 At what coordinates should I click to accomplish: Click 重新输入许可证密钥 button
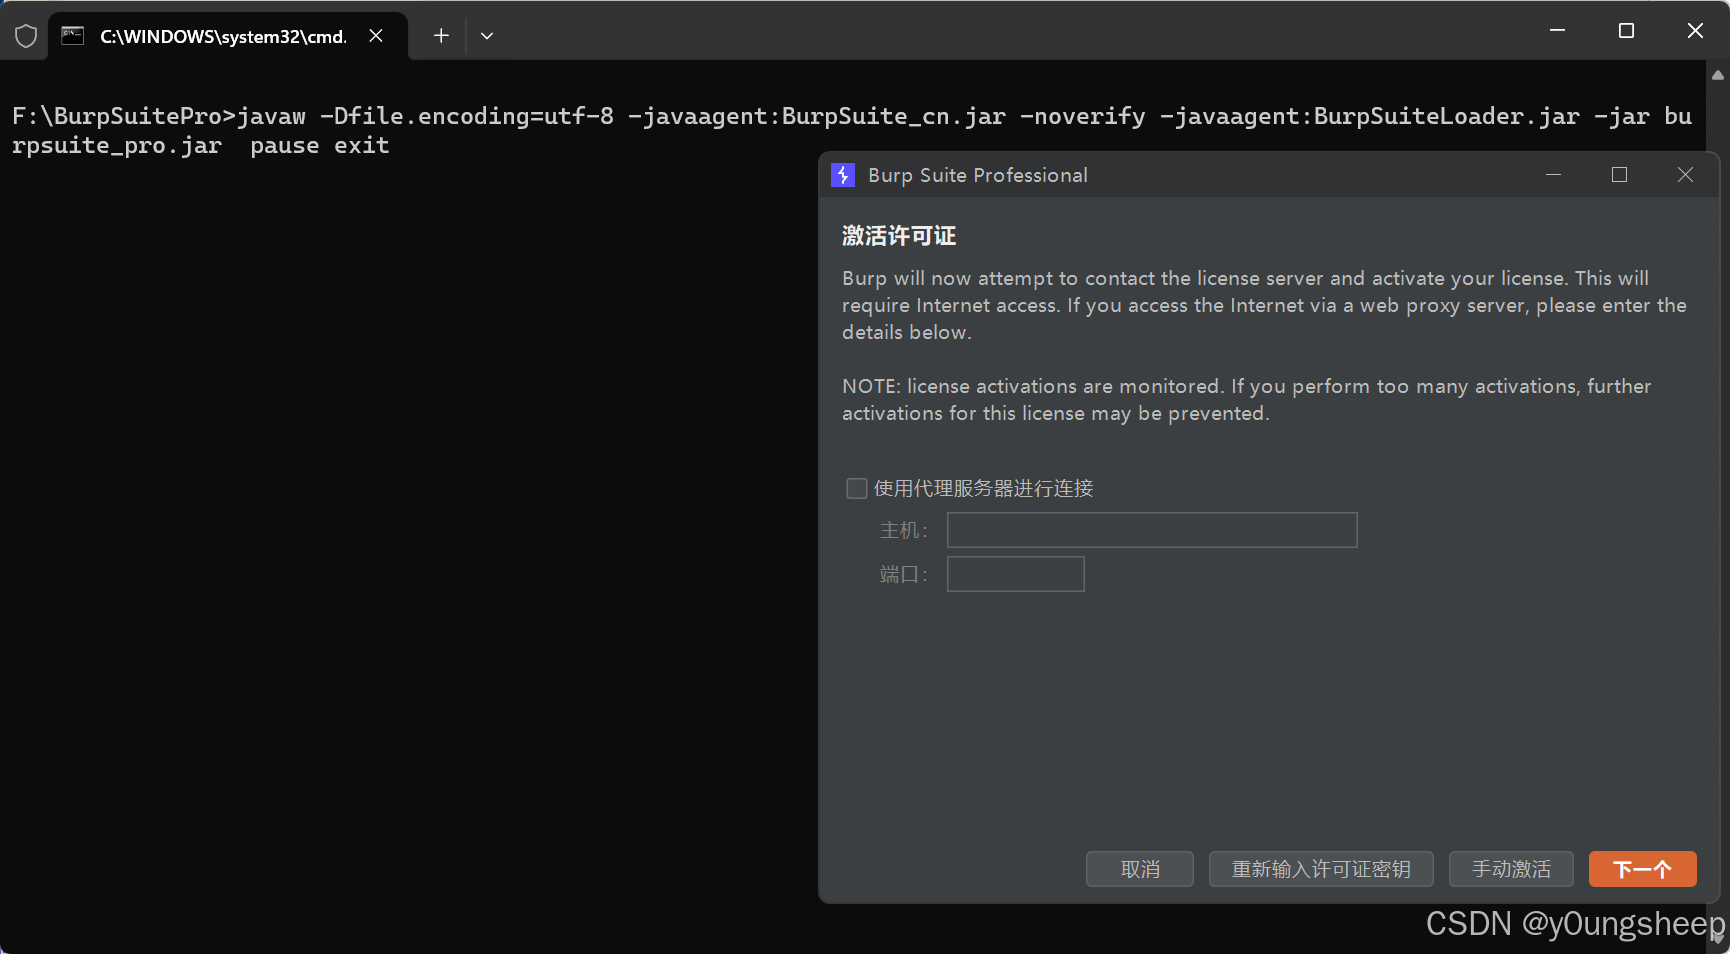click(x=1321, y=869)
